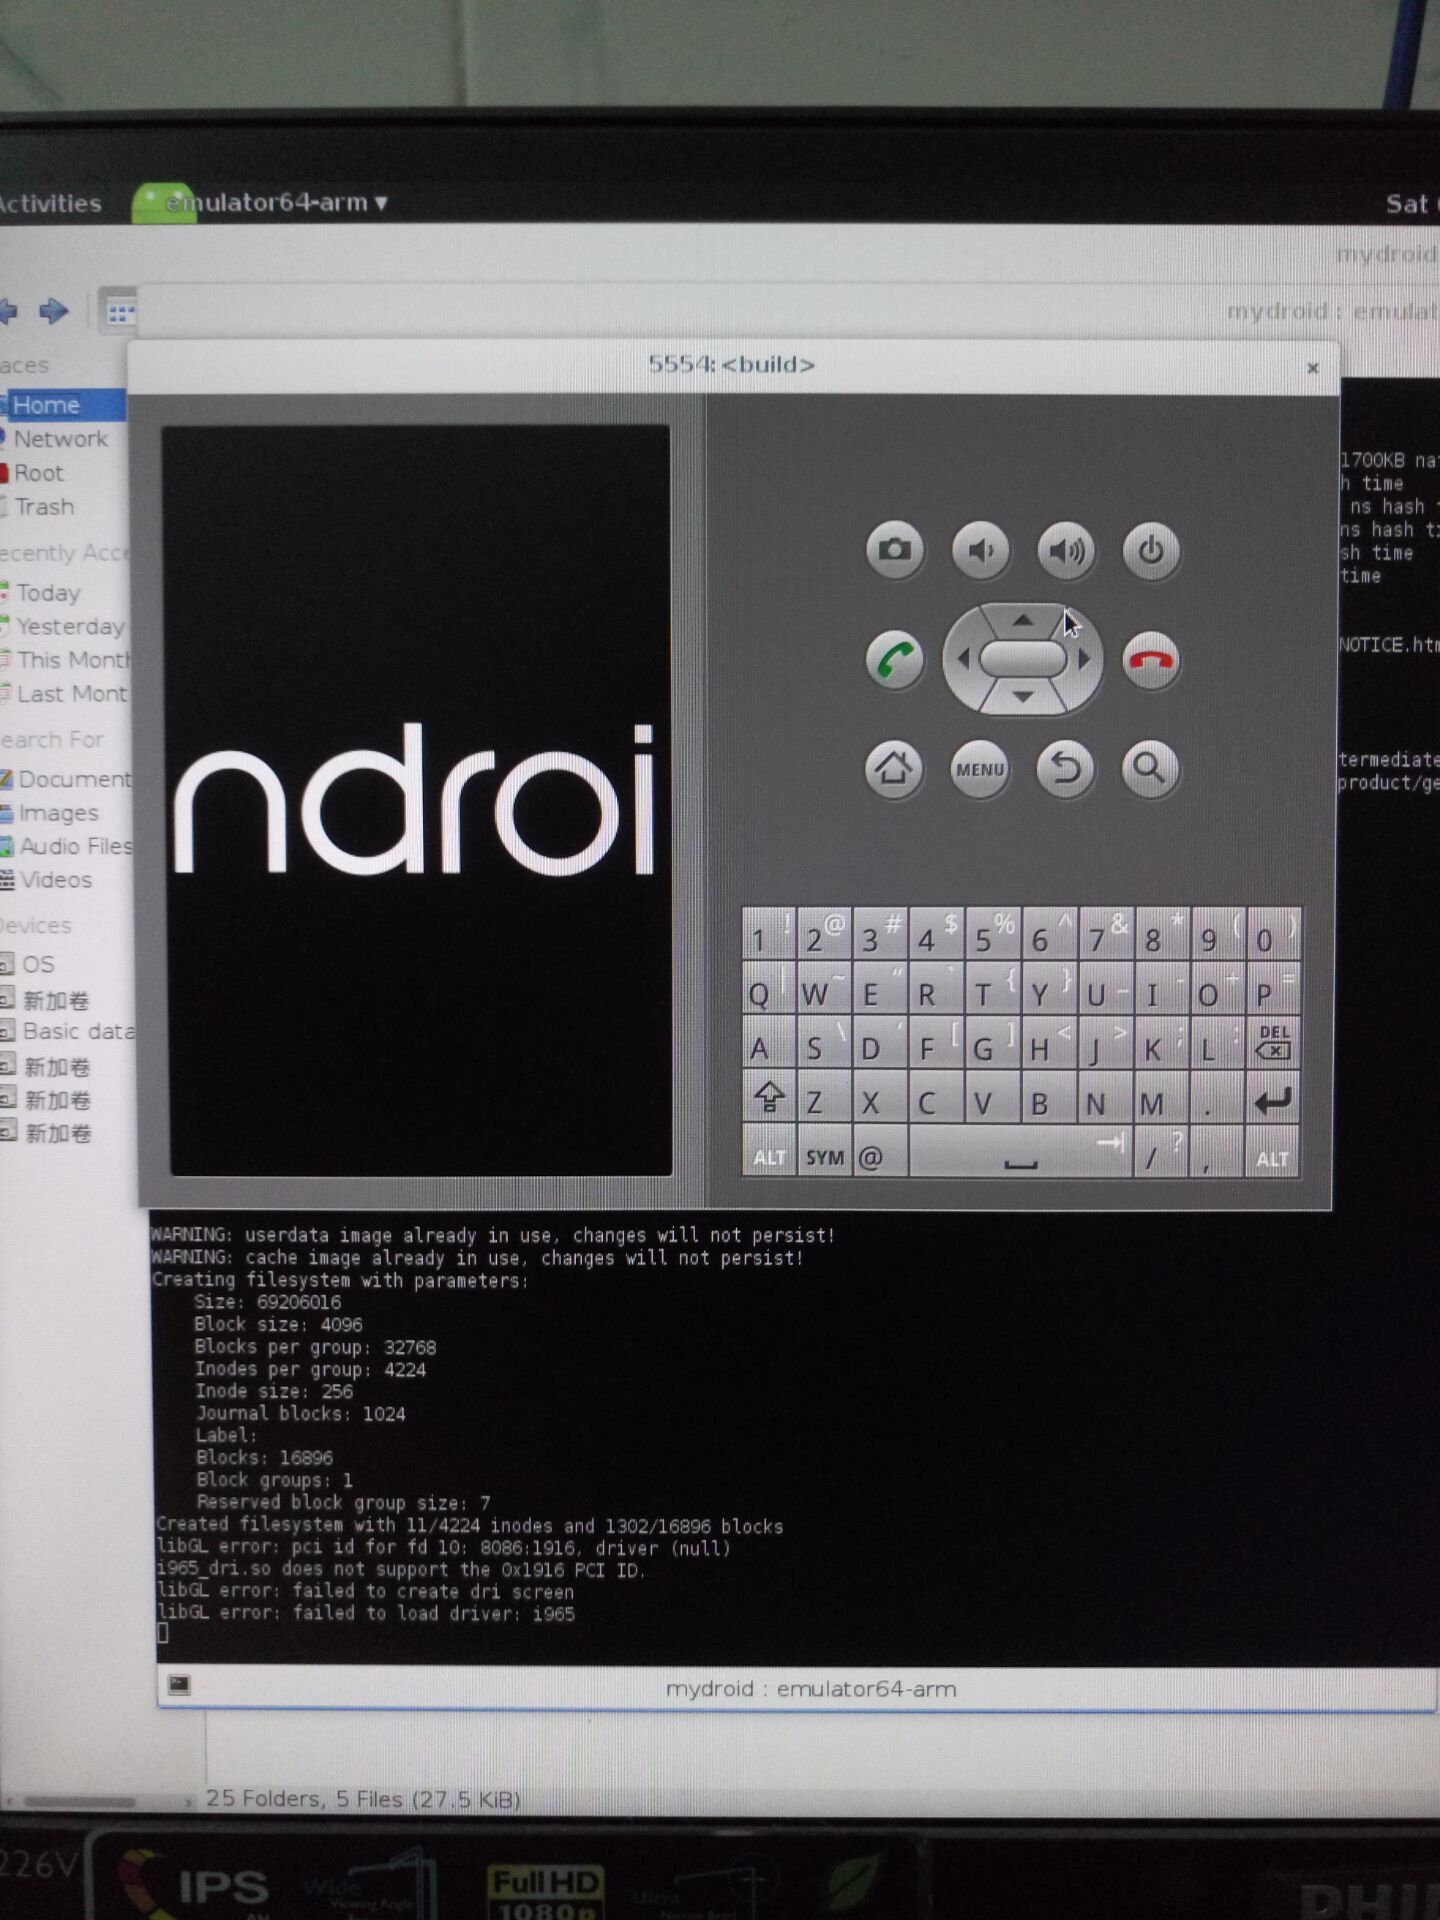The image size is (1440, 1920).
Task: Click the emulator back arrow button
Action: (1065, 769)
